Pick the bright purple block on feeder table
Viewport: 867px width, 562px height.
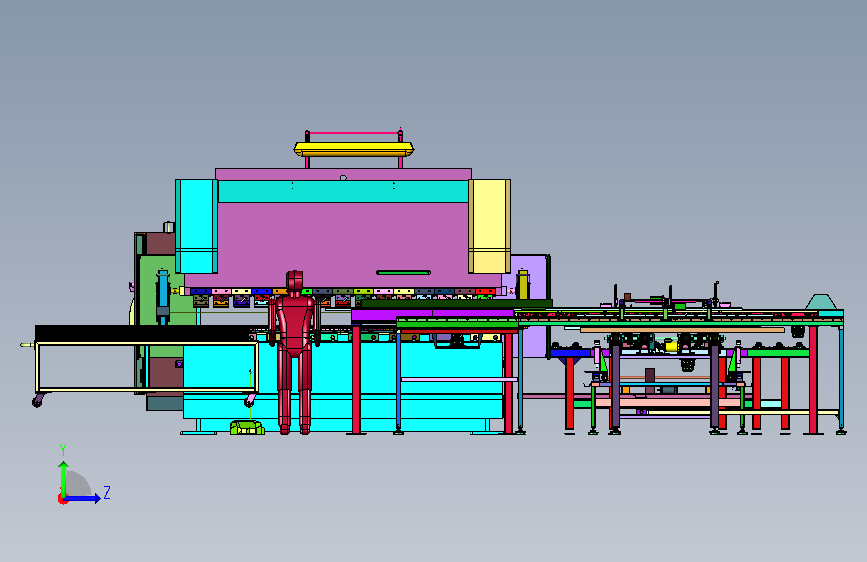(x=432, y=315)
